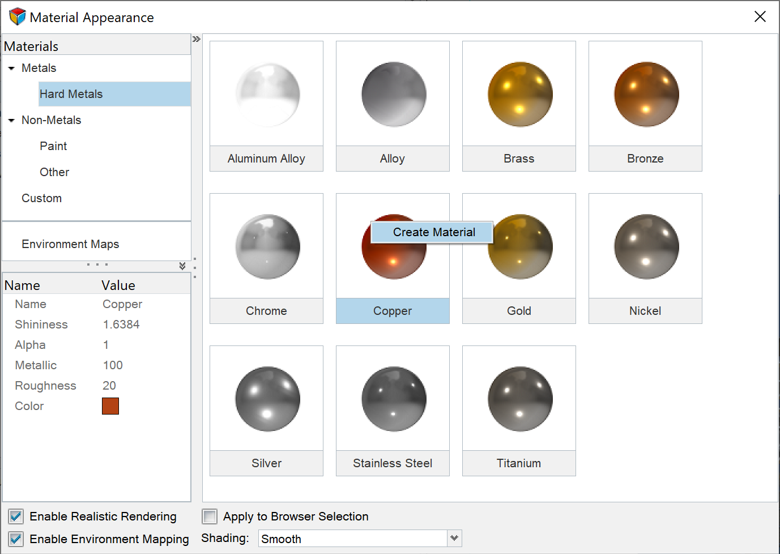Select the Aluminum Alloy material sphere
The image size is (780, 554).
pos(267,94)
